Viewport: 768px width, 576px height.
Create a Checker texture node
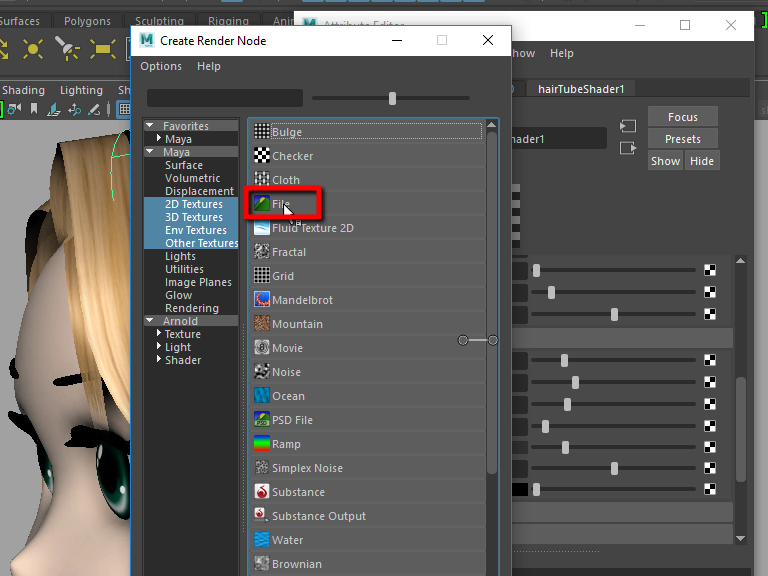click(x=367, y=156)
